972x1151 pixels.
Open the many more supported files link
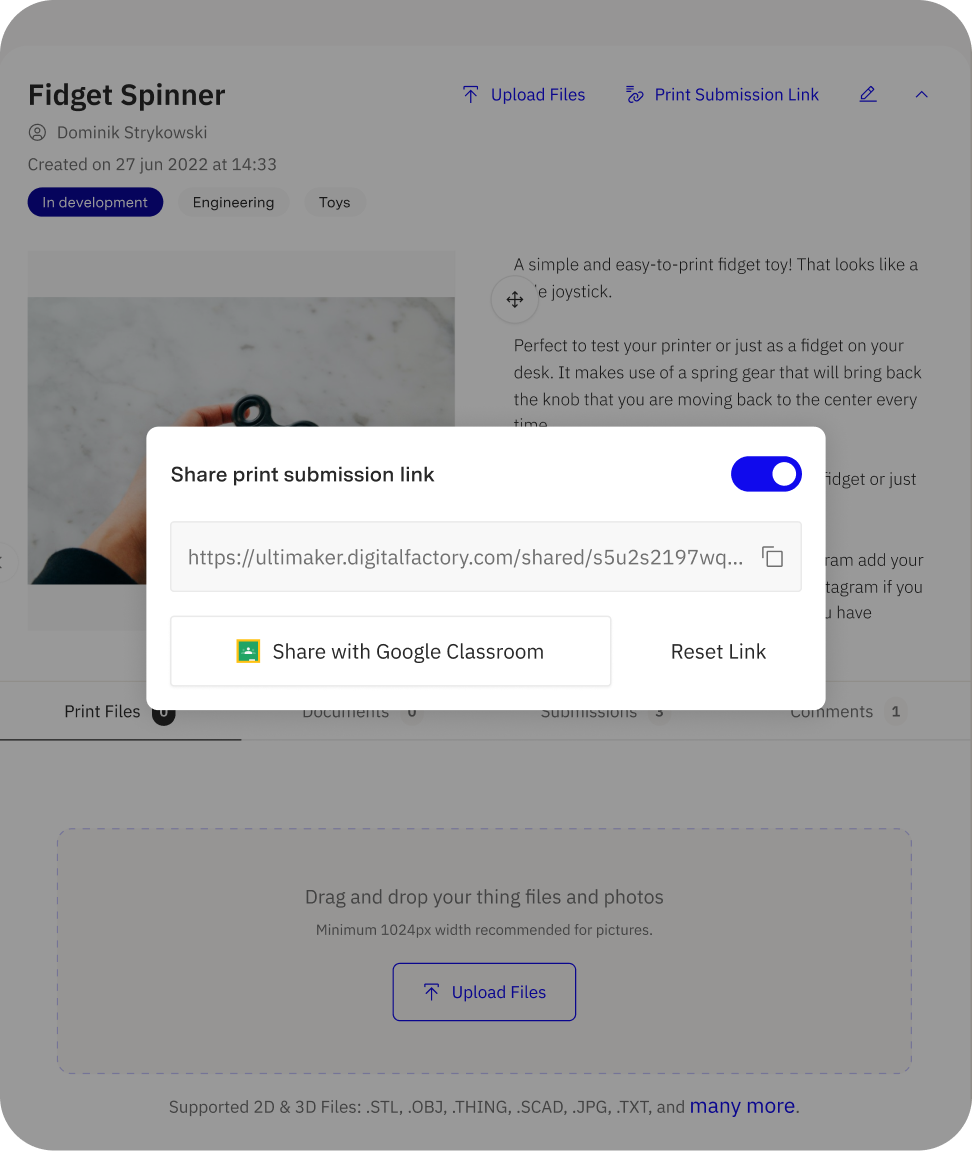click(x=742, y=1106)
